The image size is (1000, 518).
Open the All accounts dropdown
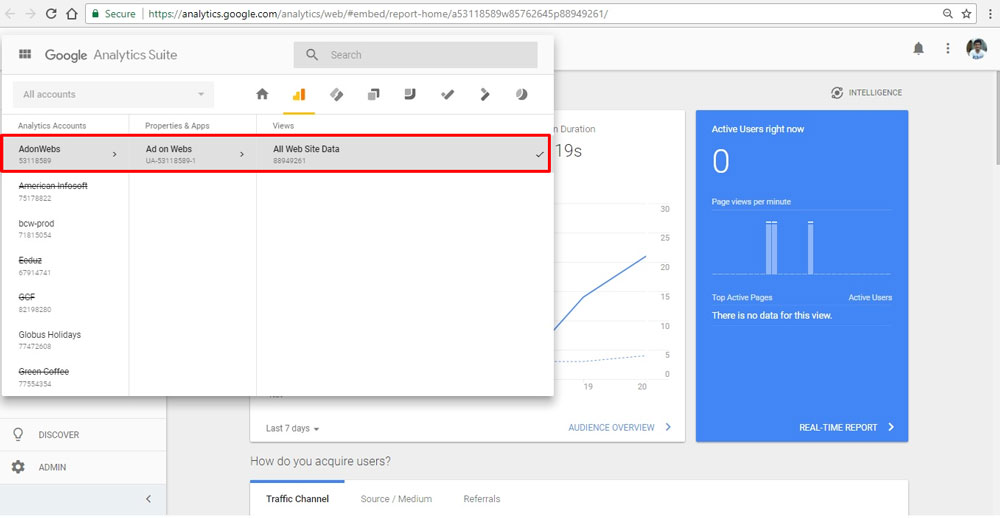114,94
